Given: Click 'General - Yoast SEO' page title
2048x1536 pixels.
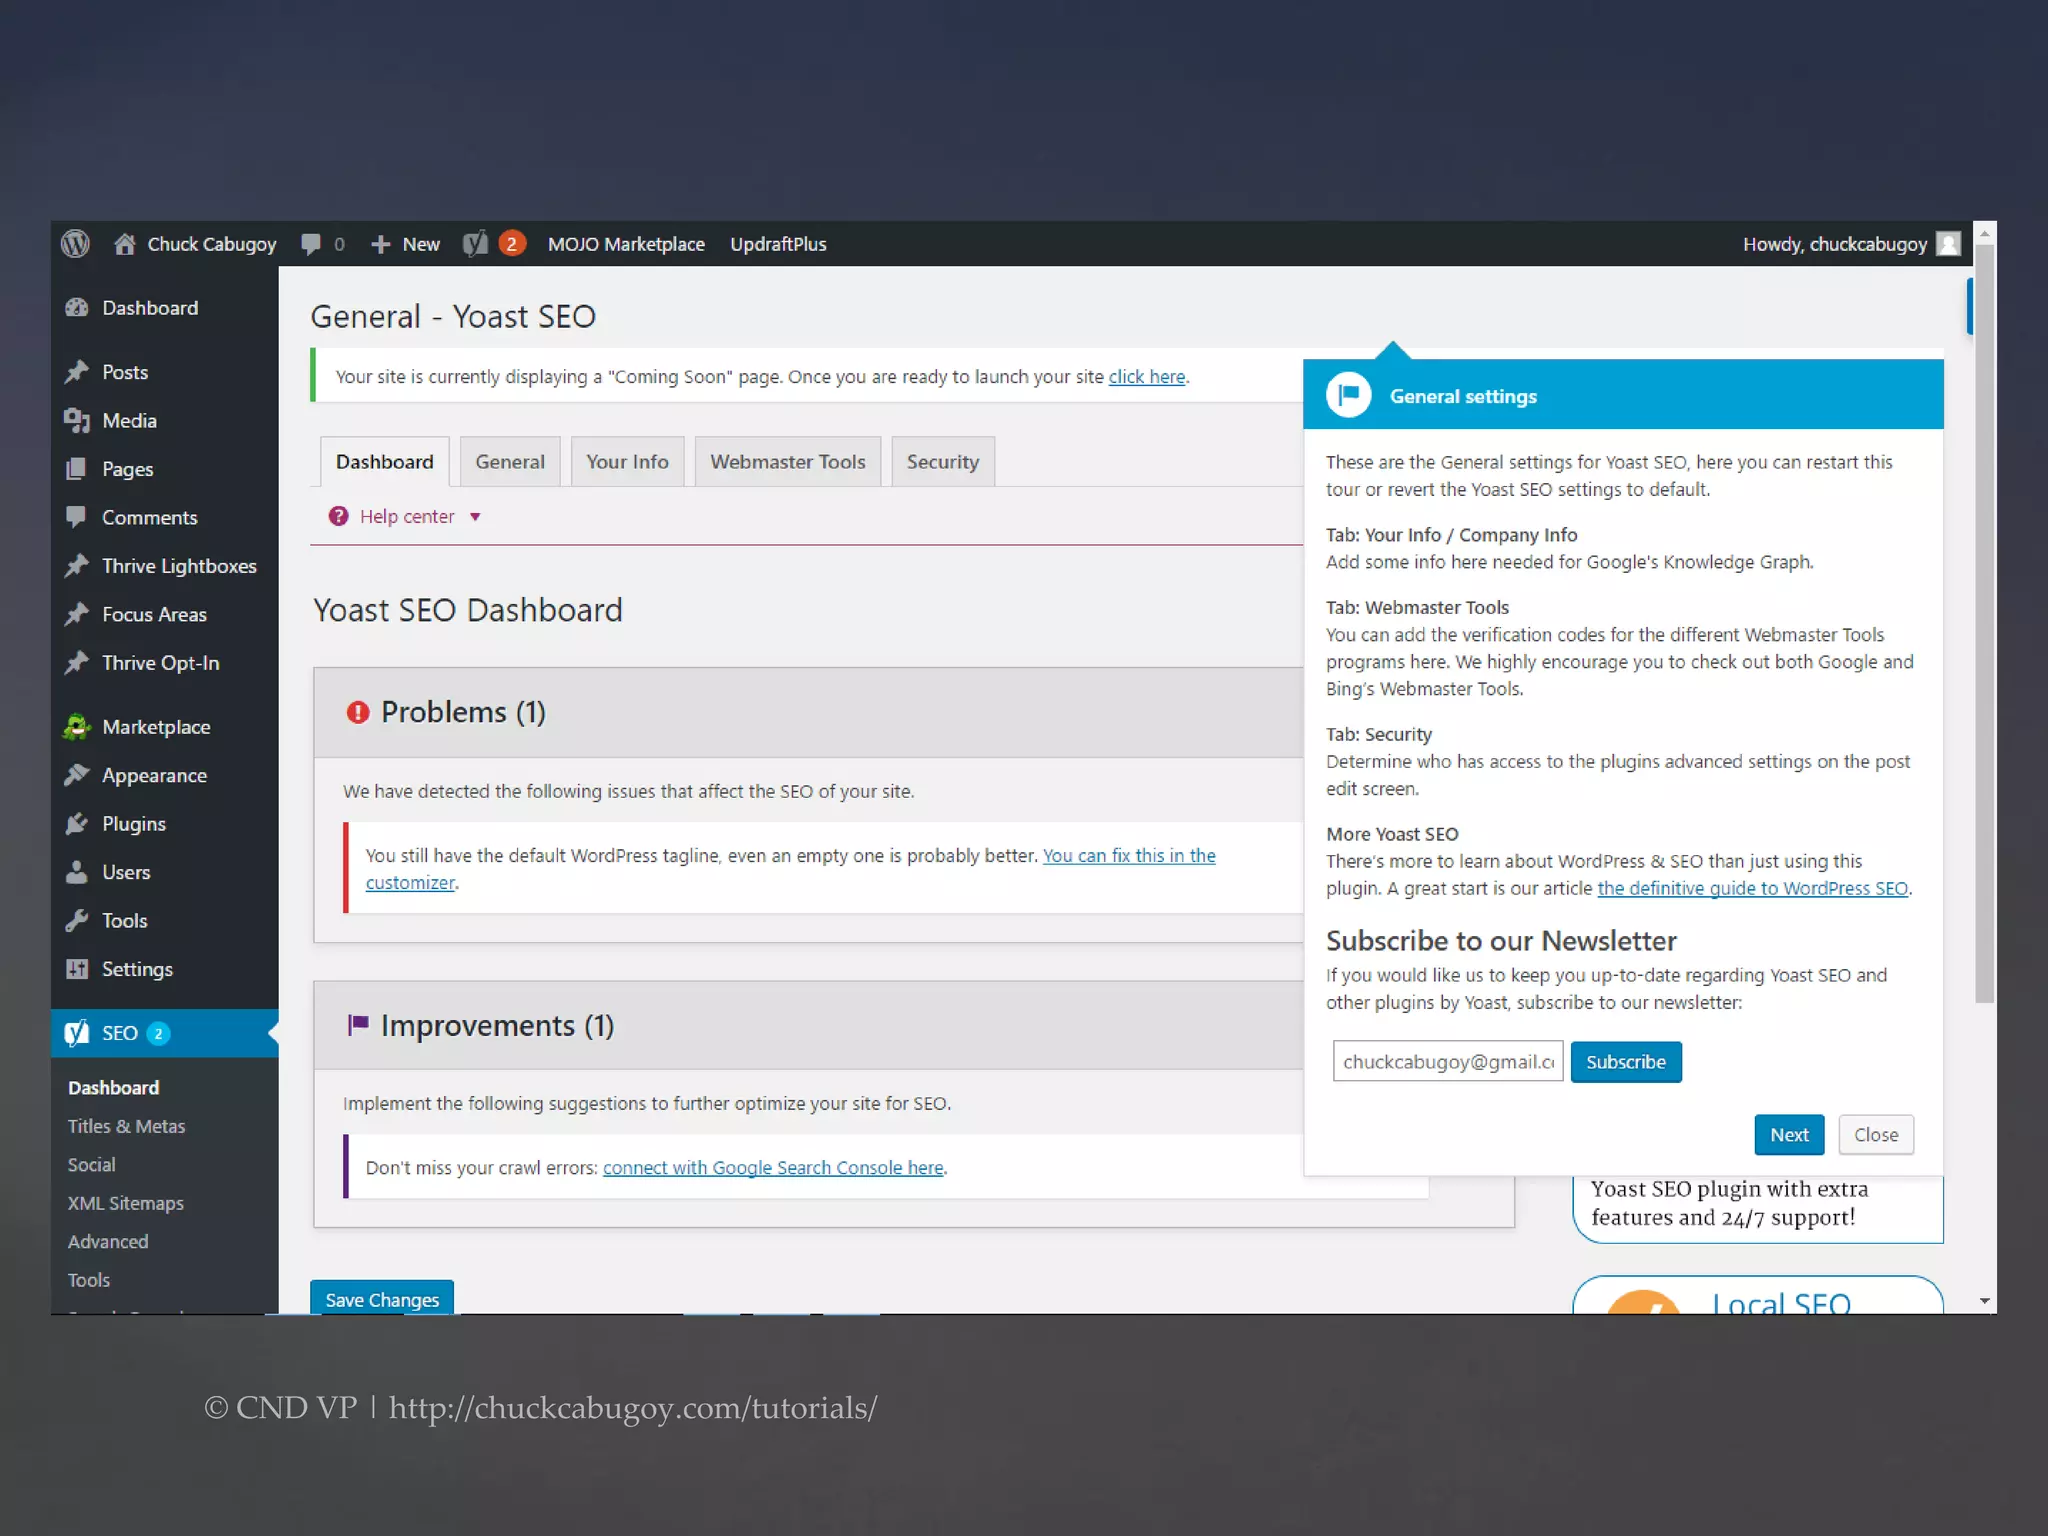Looking at the screenshot, I should (x=453, y=316).
